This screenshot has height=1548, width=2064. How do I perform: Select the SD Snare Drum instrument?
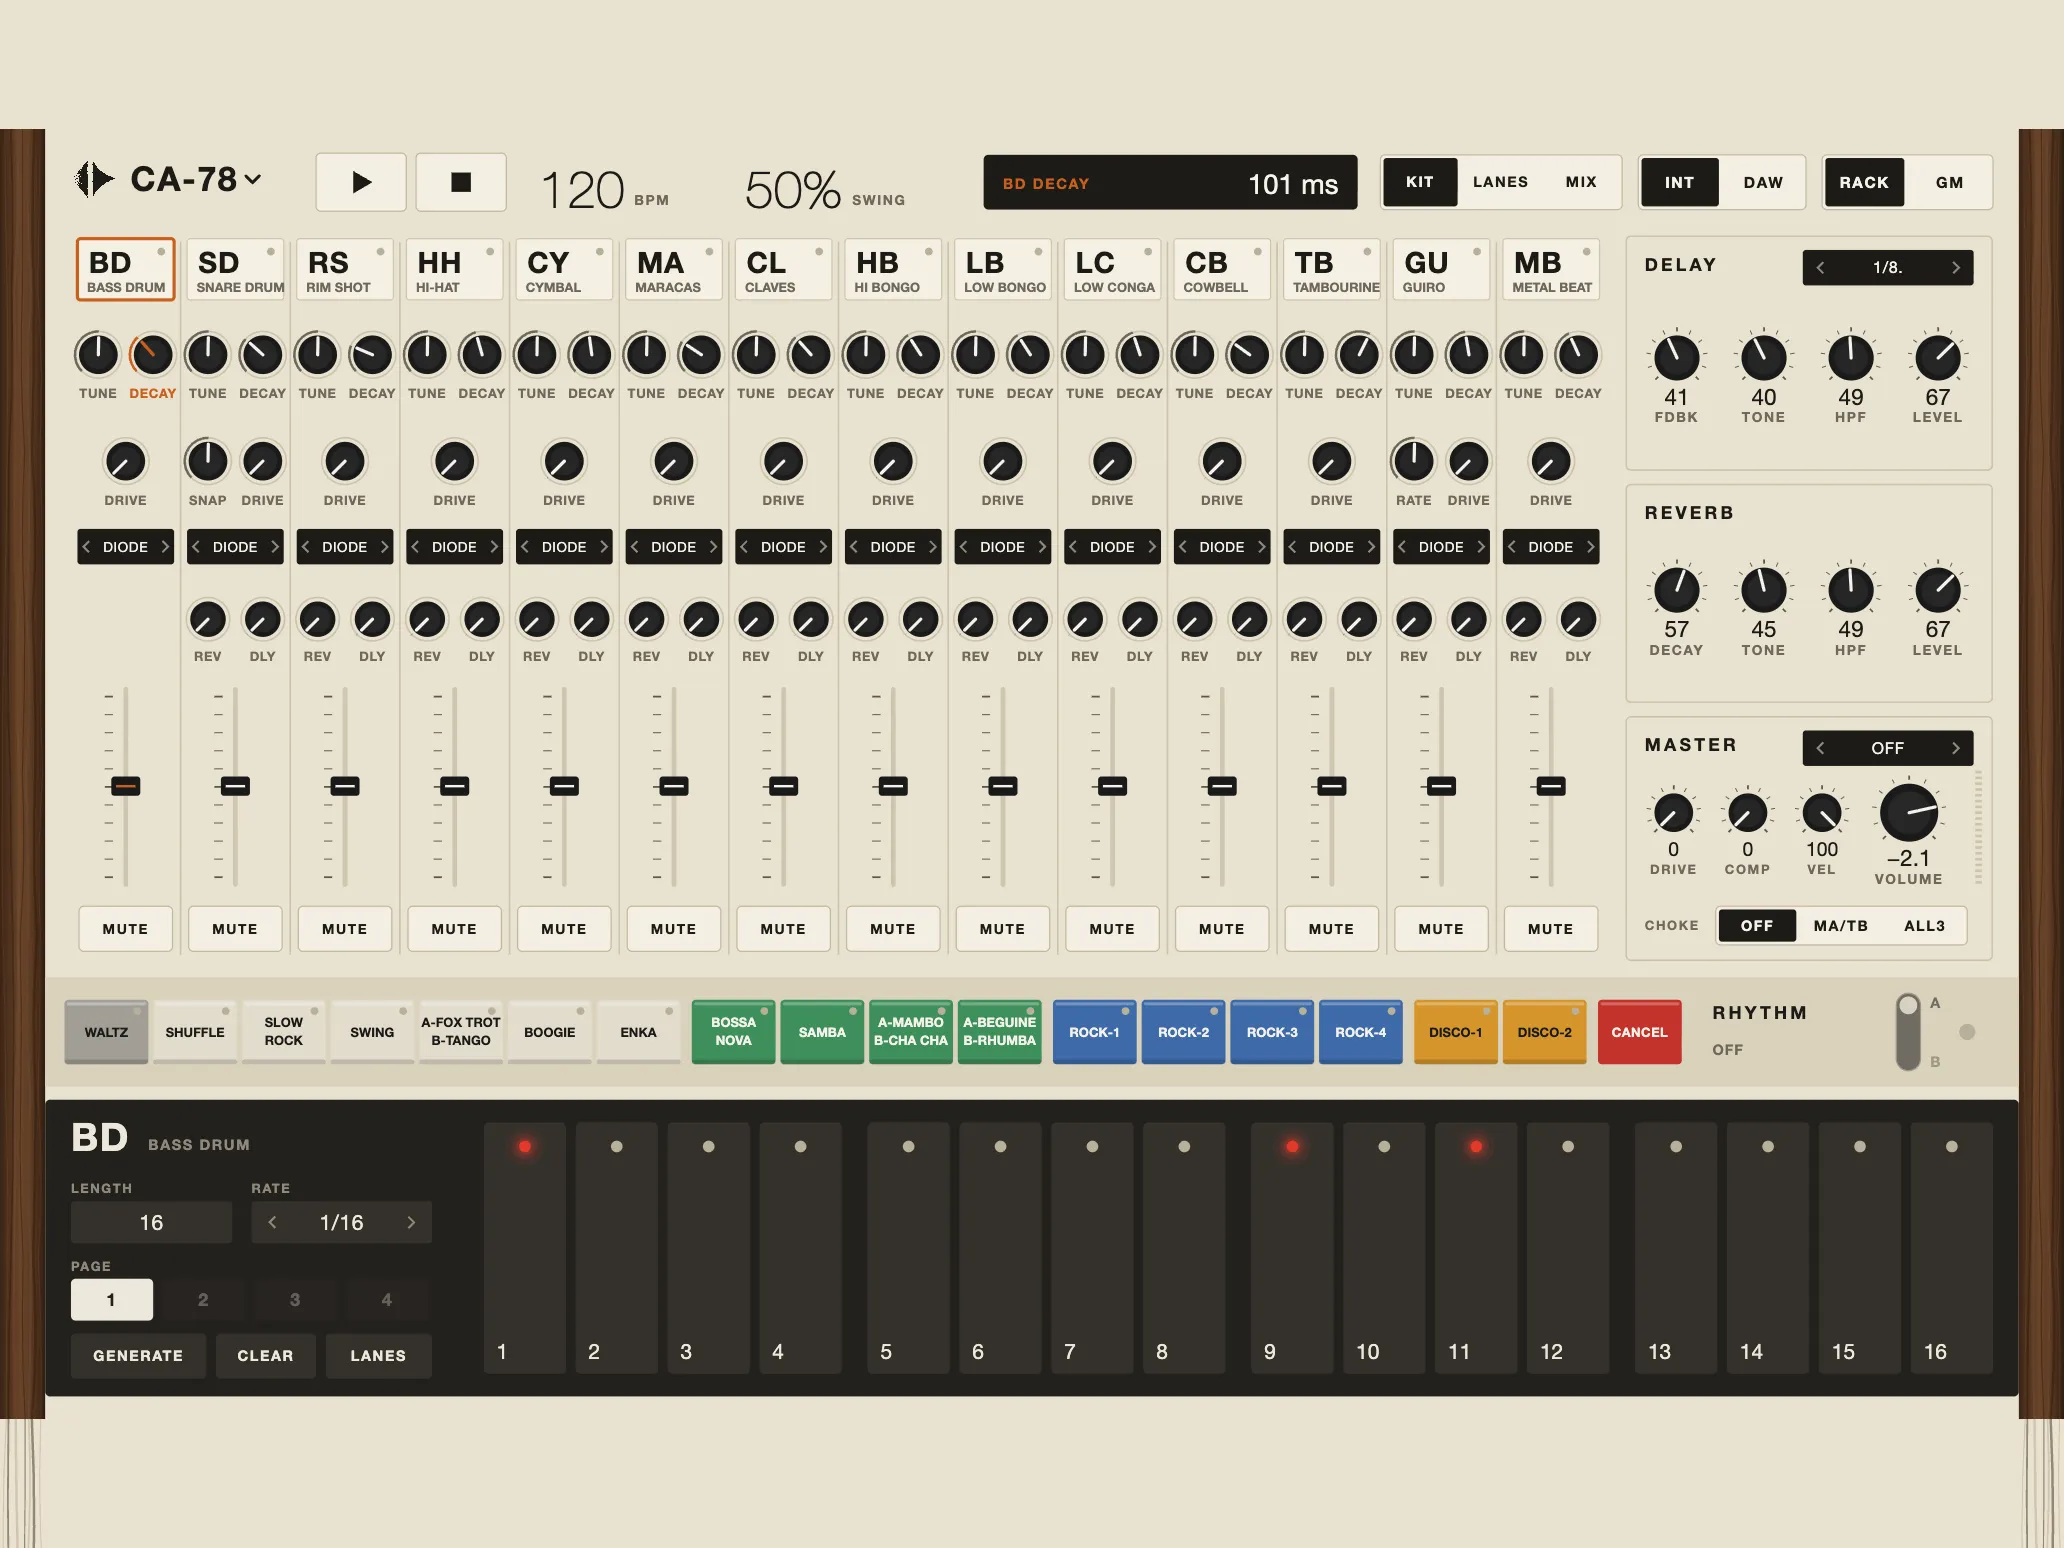(x=235, y=270)
